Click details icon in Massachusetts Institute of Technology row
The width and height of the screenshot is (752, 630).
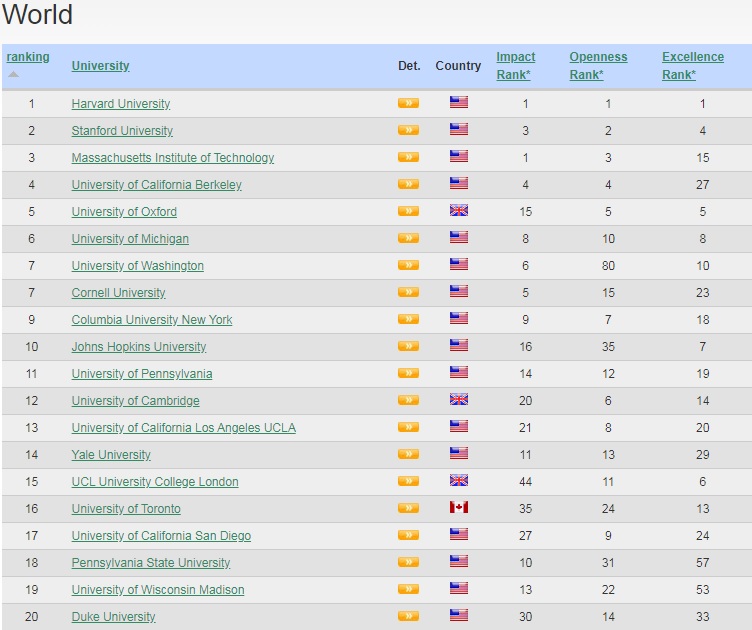click(408, 157)
